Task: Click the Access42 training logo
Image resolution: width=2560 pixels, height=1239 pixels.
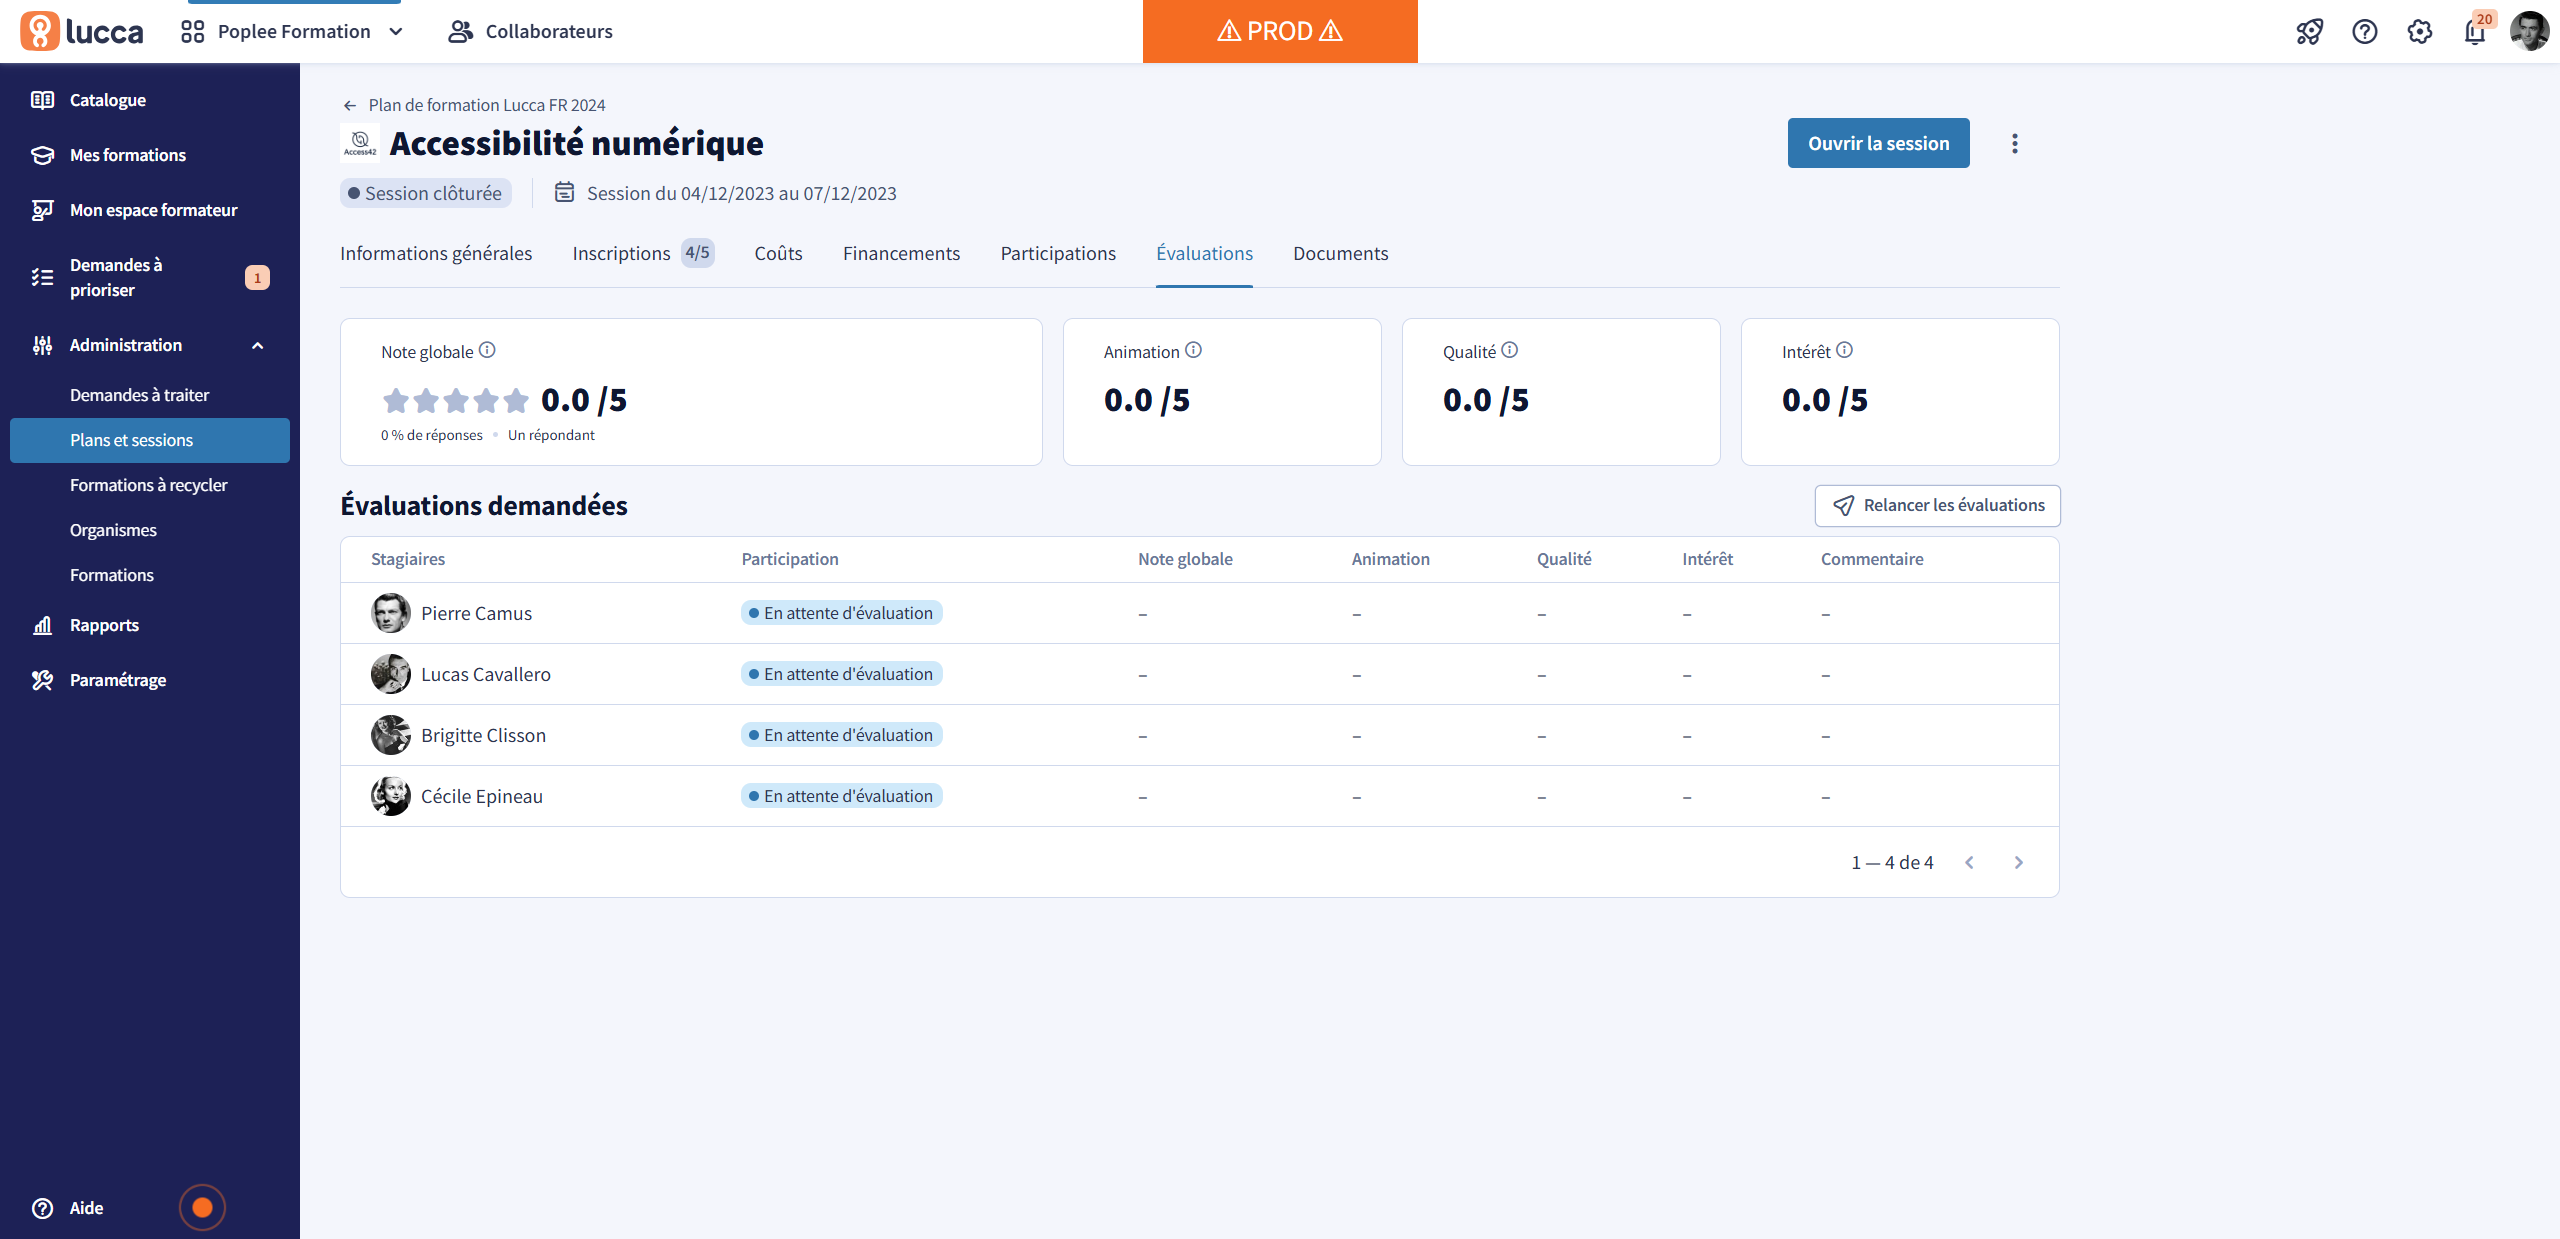Action: pyautogui.click(x=360, y=143)
